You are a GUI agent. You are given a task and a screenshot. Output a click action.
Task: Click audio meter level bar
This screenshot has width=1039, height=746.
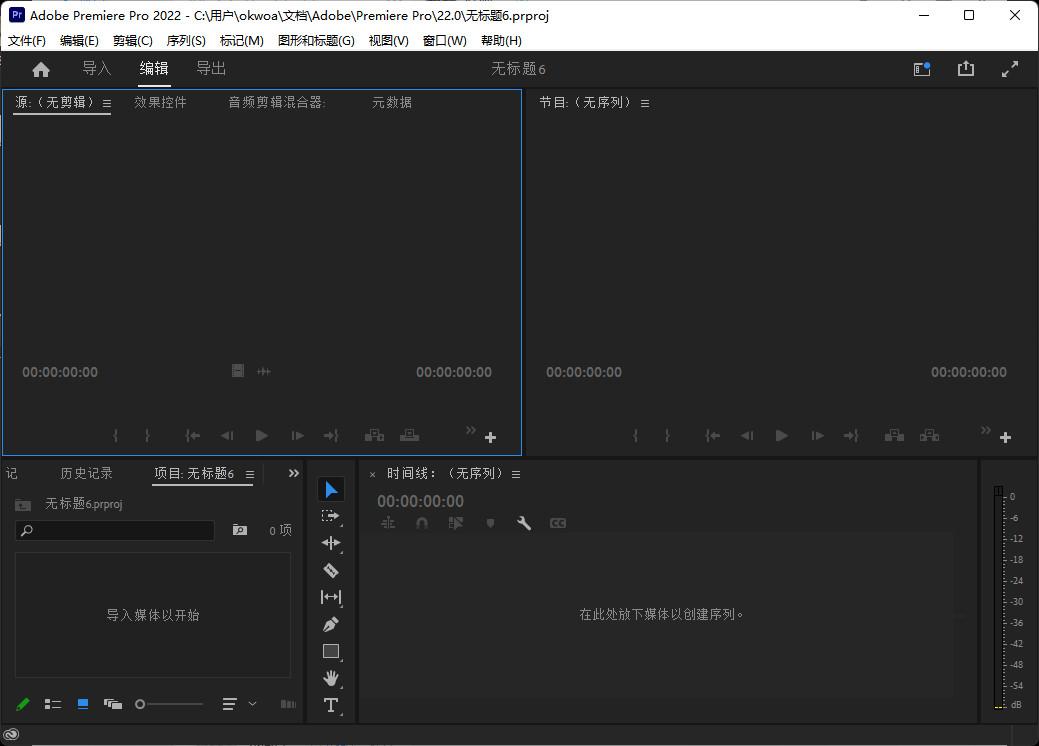[x=999, y=597]
